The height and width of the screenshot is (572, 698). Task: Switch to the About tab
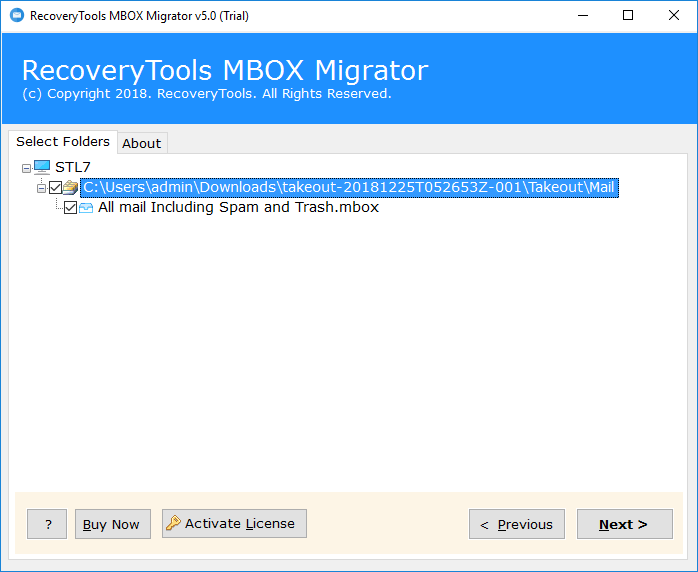142,143
